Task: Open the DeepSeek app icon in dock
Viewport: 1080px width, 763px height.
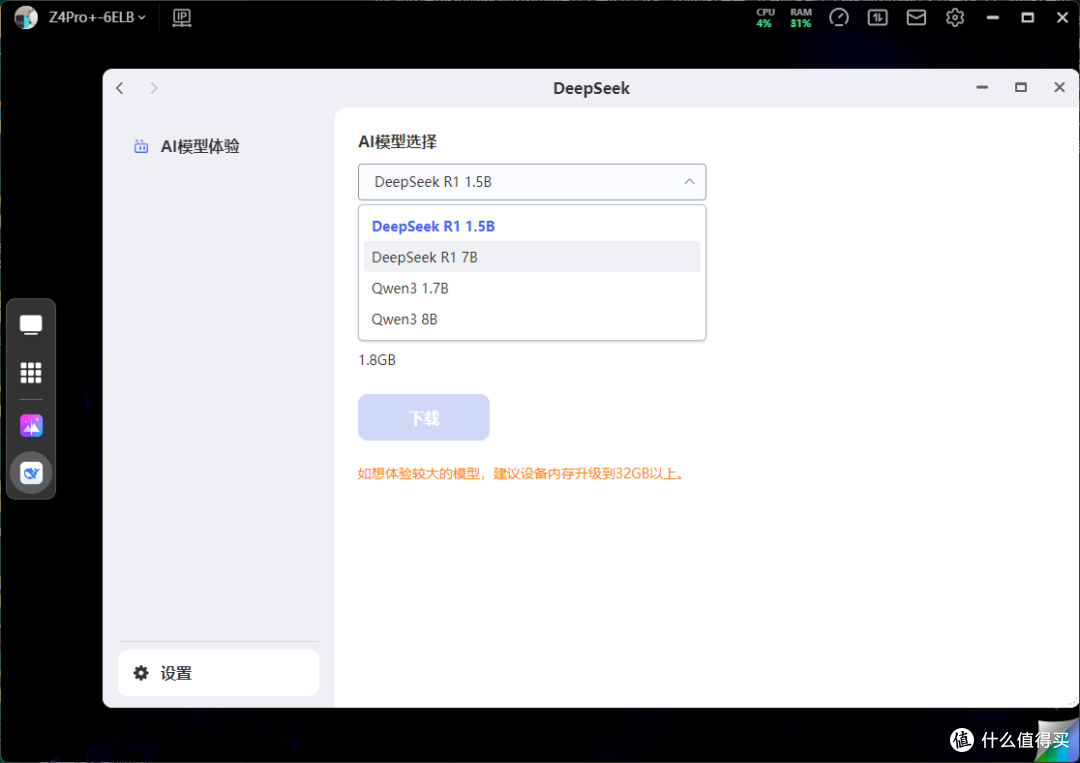Action: [x=31, y=473]
